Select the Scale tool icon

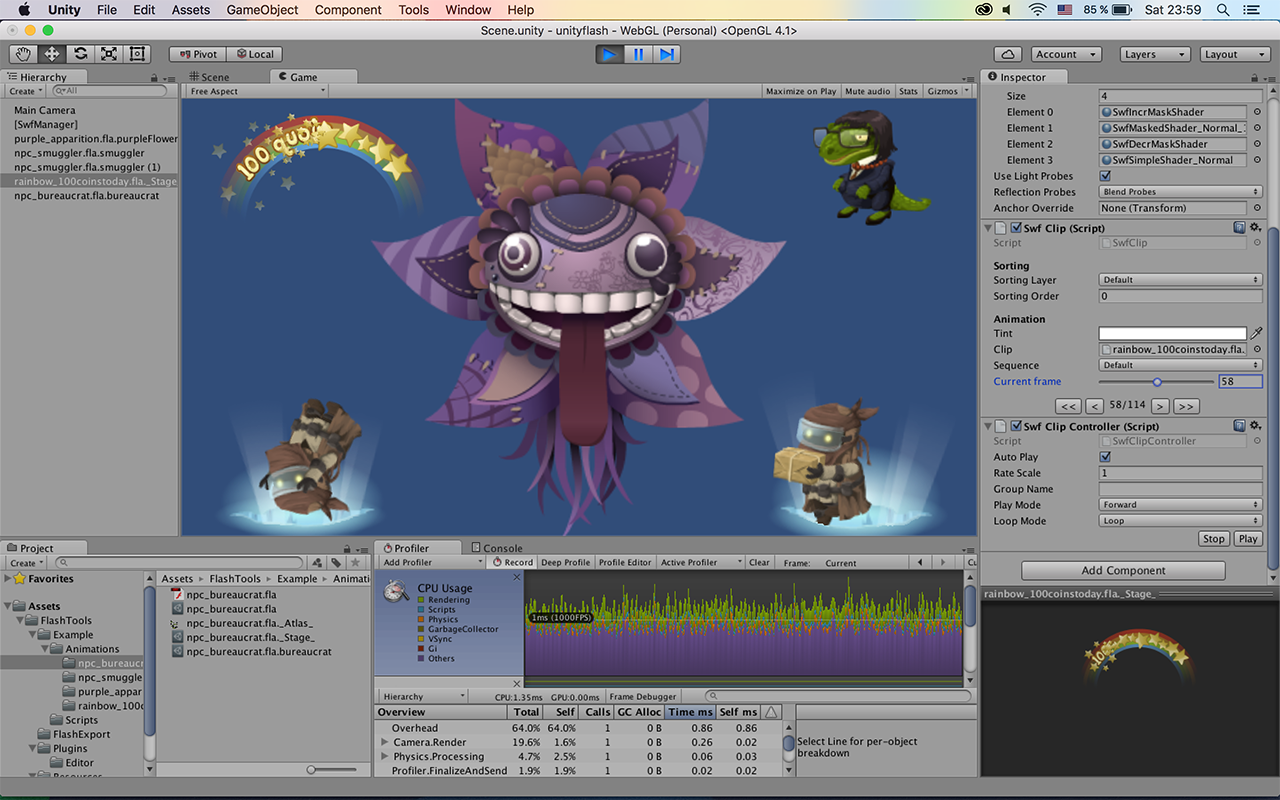pos(109,54)
